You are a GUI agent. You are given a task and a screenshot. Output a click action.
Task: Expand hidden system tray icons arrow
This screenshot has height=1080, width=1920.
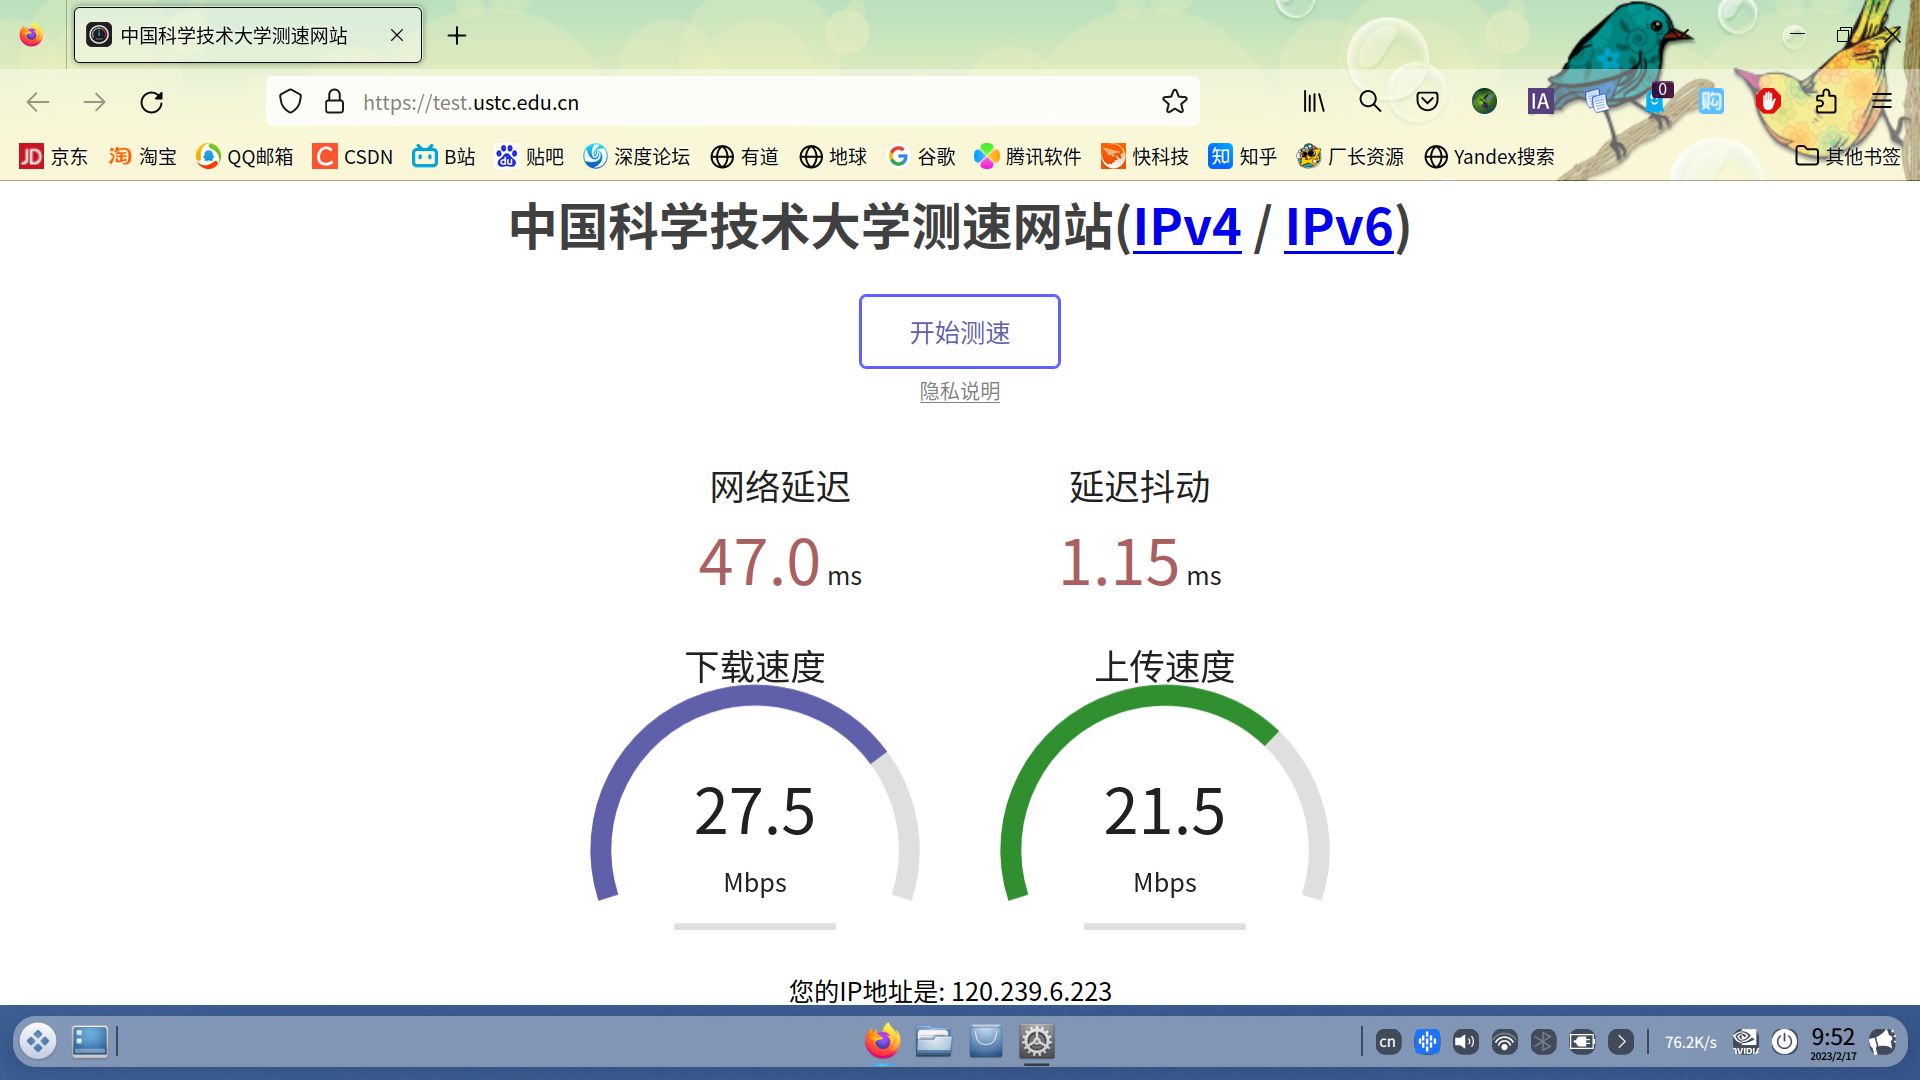click(1621, 1041)
